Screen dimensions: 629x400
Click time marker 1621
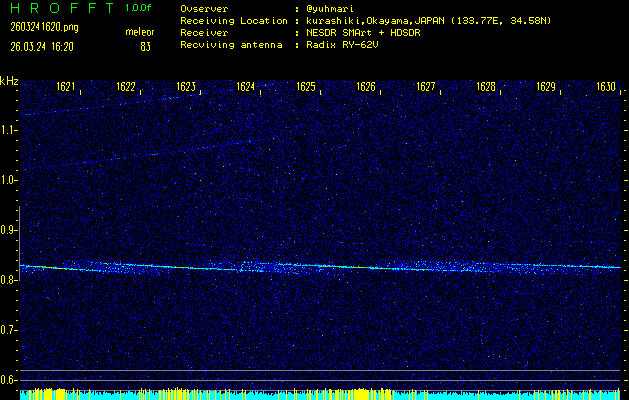tap(66, 87)
